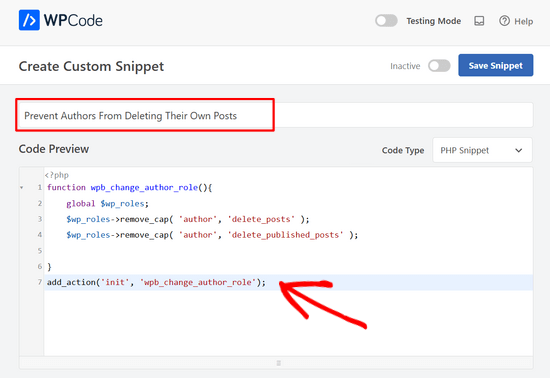Screen dimensions: 550x378
Task: Click the global $wp_roles line
Action: [x=107, y=203]
